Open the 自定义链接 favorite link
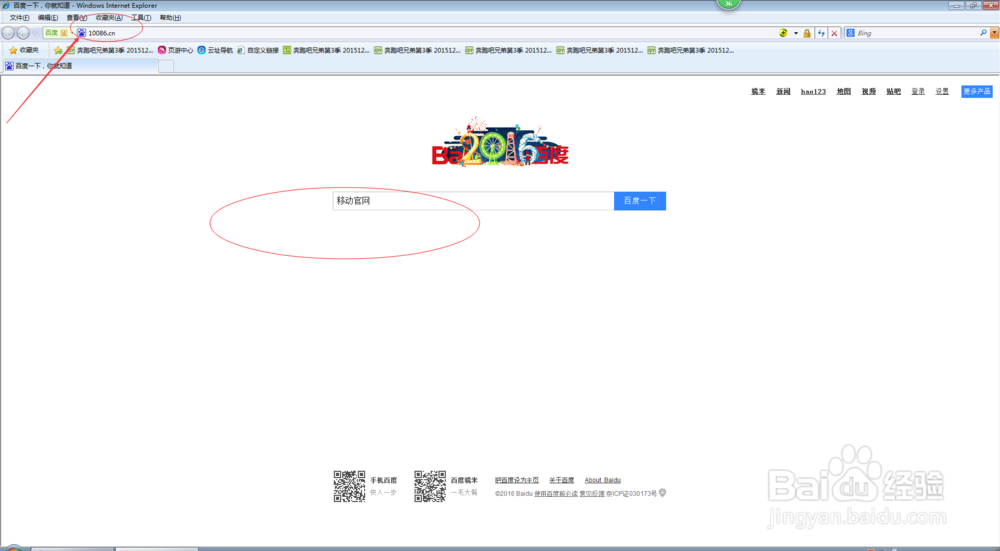The height and width of the screenshot is (551, 1000). tap(258, 50)
